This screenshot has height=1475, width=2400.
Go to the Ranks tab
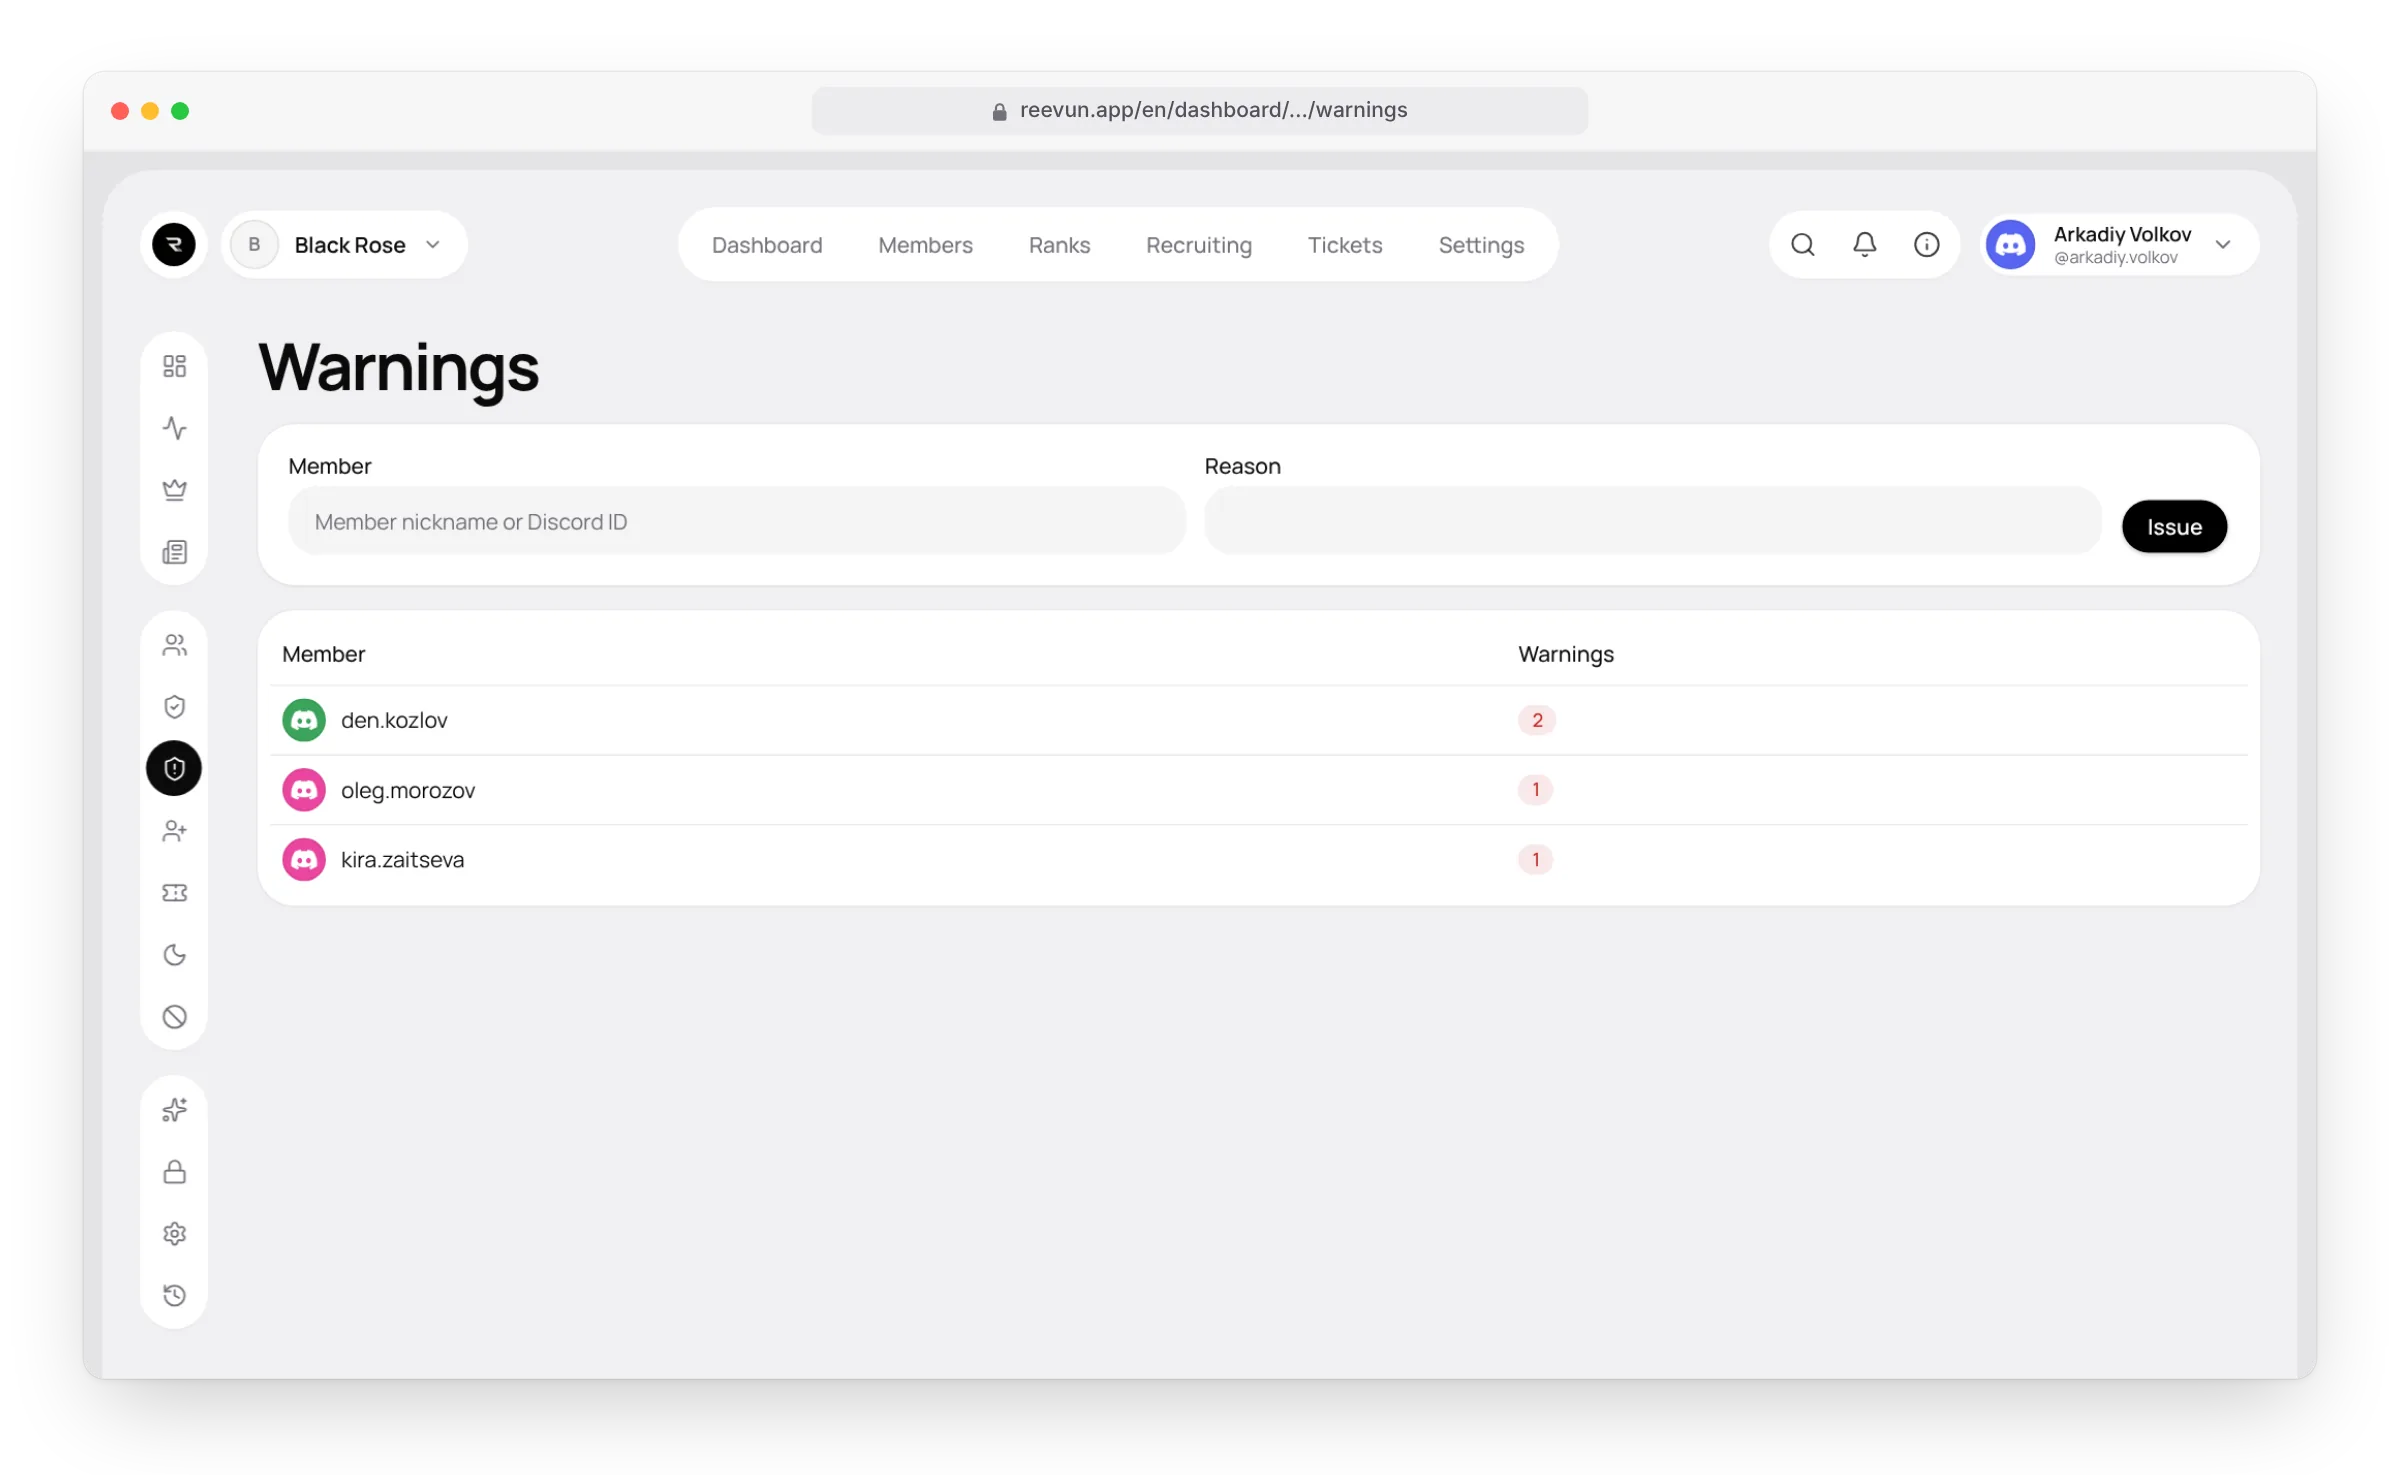(x=1059, y=245)
